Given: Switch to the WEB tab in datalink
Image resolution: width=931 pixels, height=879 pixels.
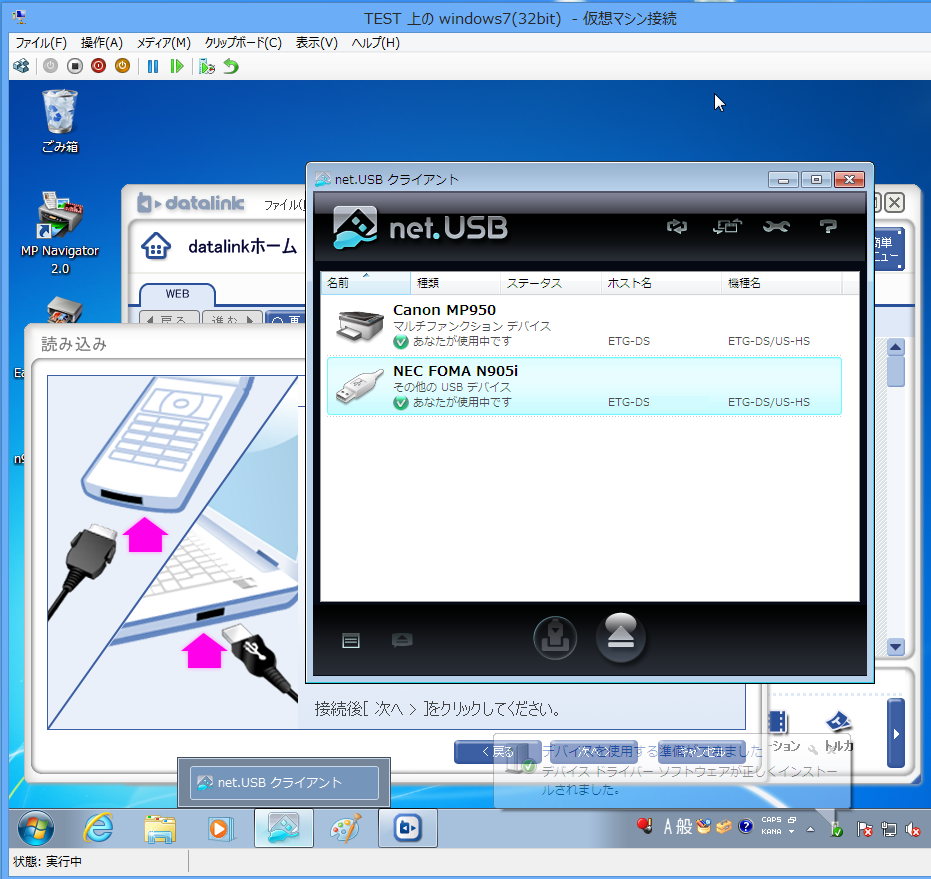Looking at the screenshot, I should tap(178, 294).
